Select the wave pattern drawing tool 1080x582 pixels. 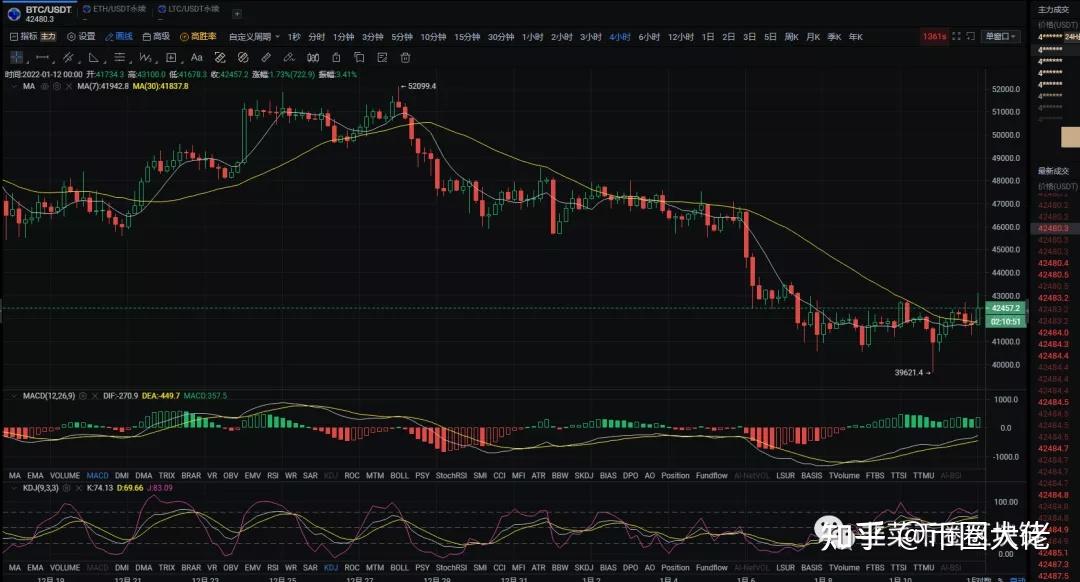145,57
